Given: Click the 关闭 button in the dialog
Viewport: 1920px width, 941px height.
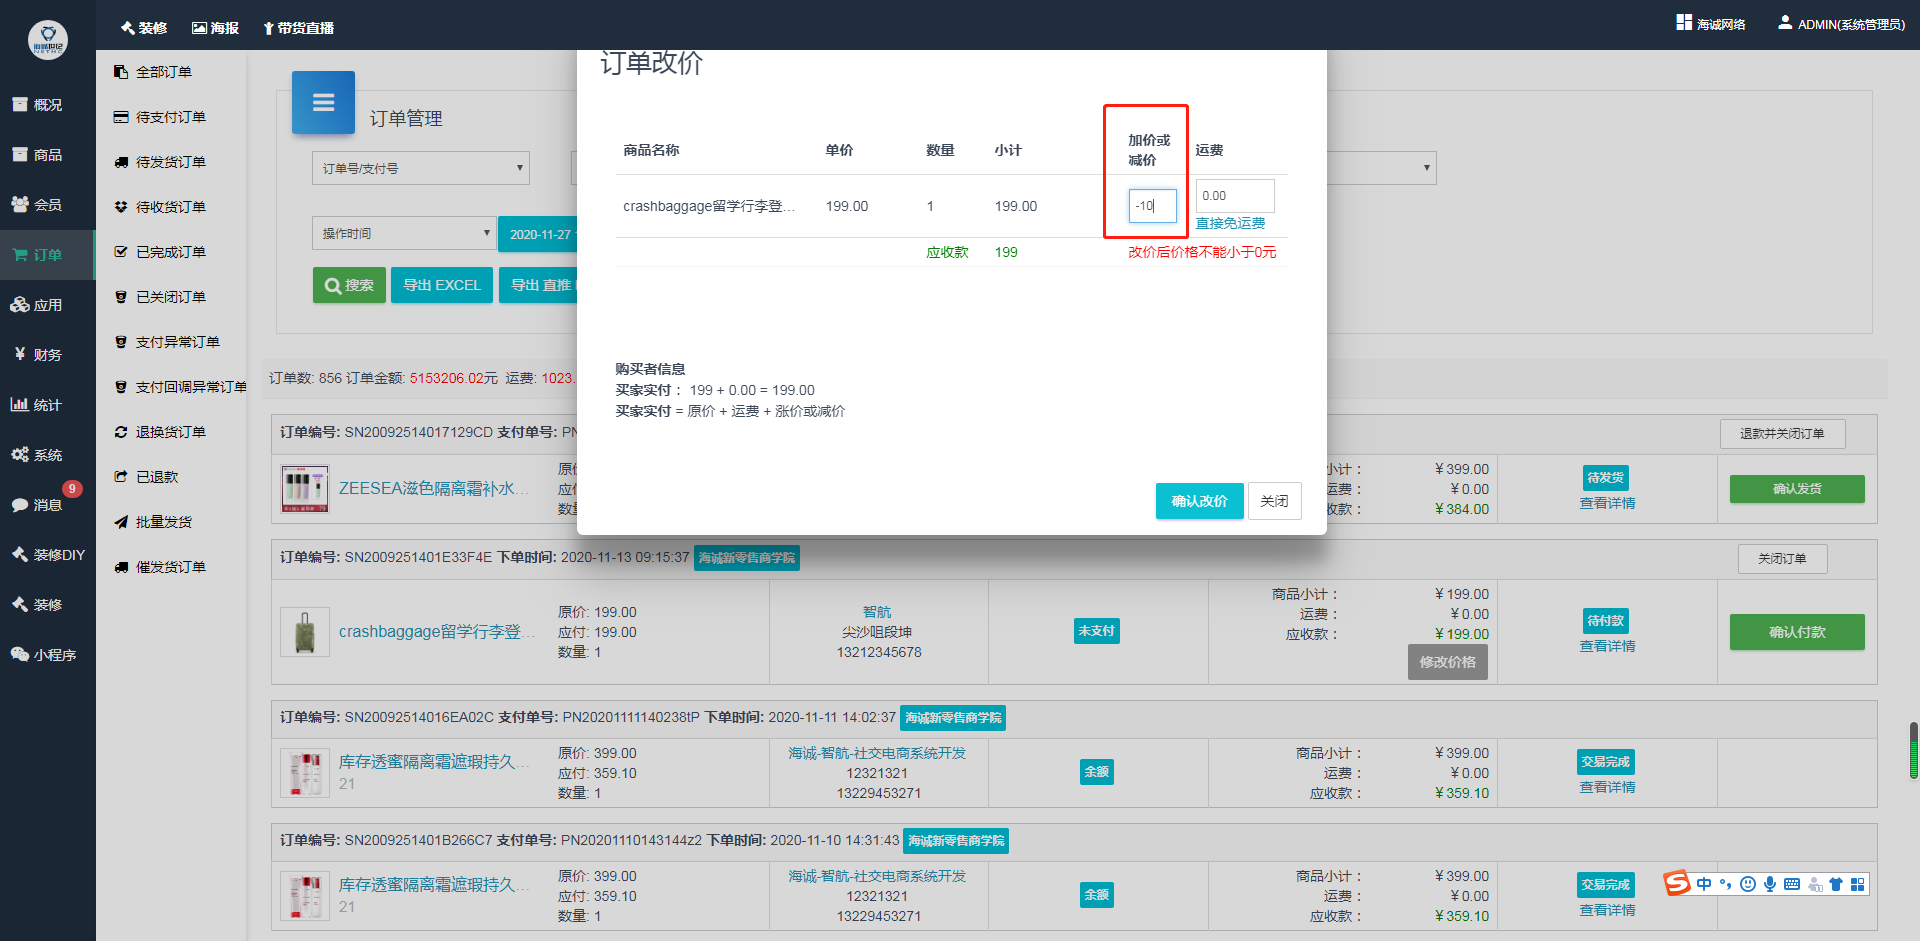Looking at the screenshot, I should click(x=1274, y=501).
